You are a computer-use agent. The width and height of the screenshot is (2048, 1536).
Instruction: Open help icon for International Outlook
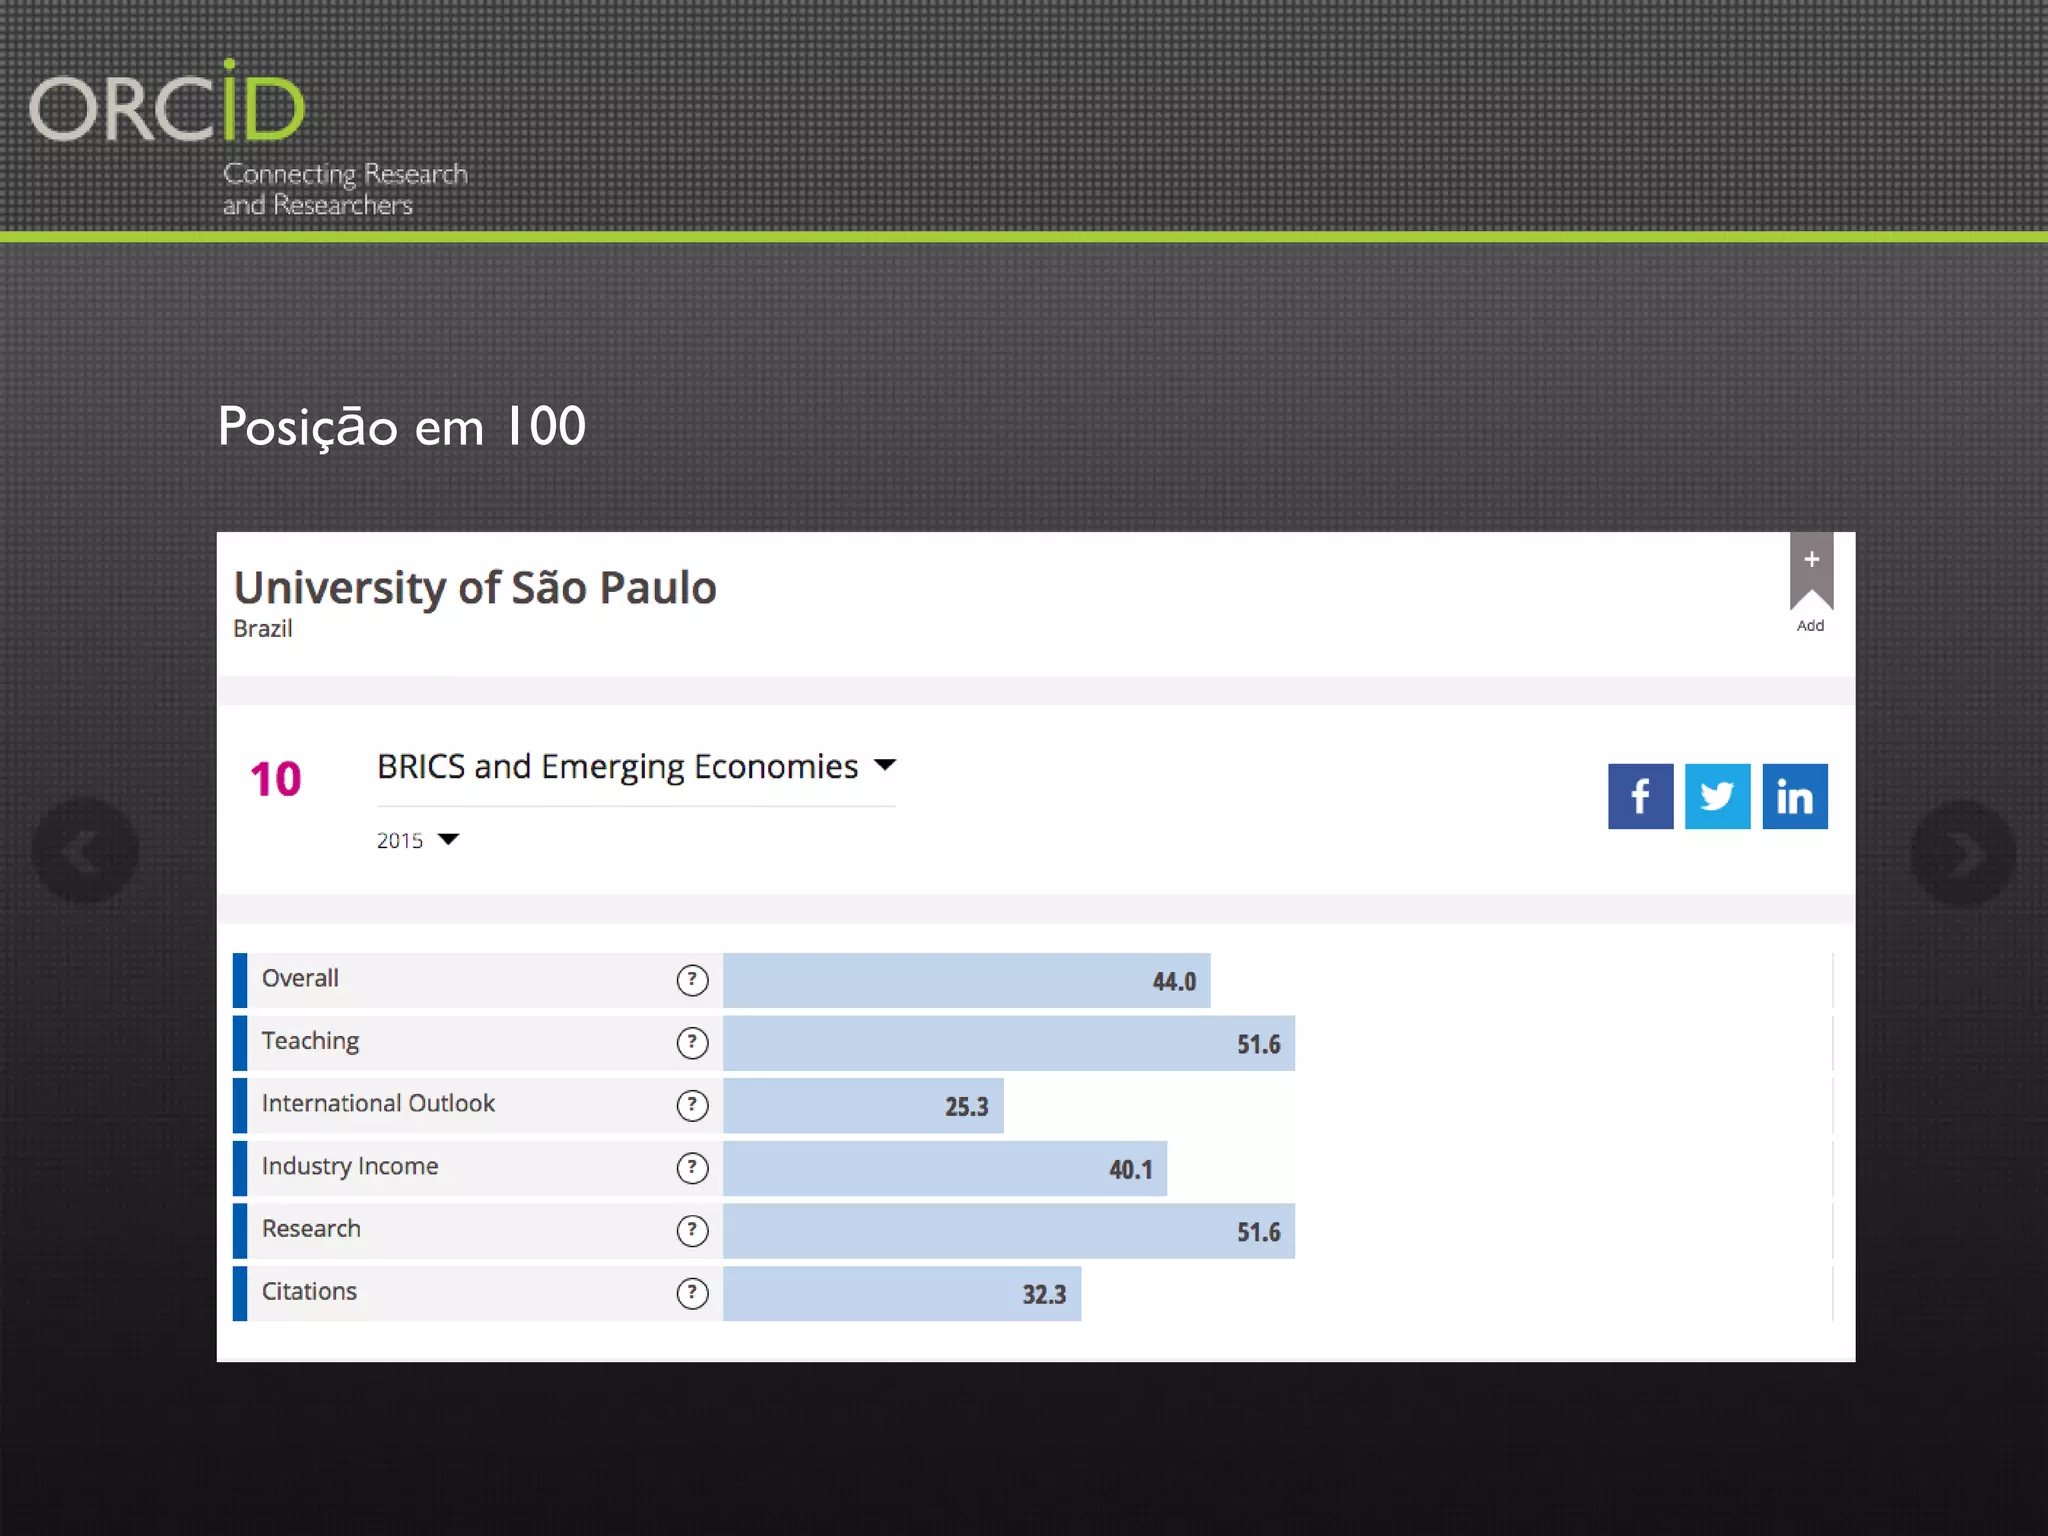point(692,1105)
